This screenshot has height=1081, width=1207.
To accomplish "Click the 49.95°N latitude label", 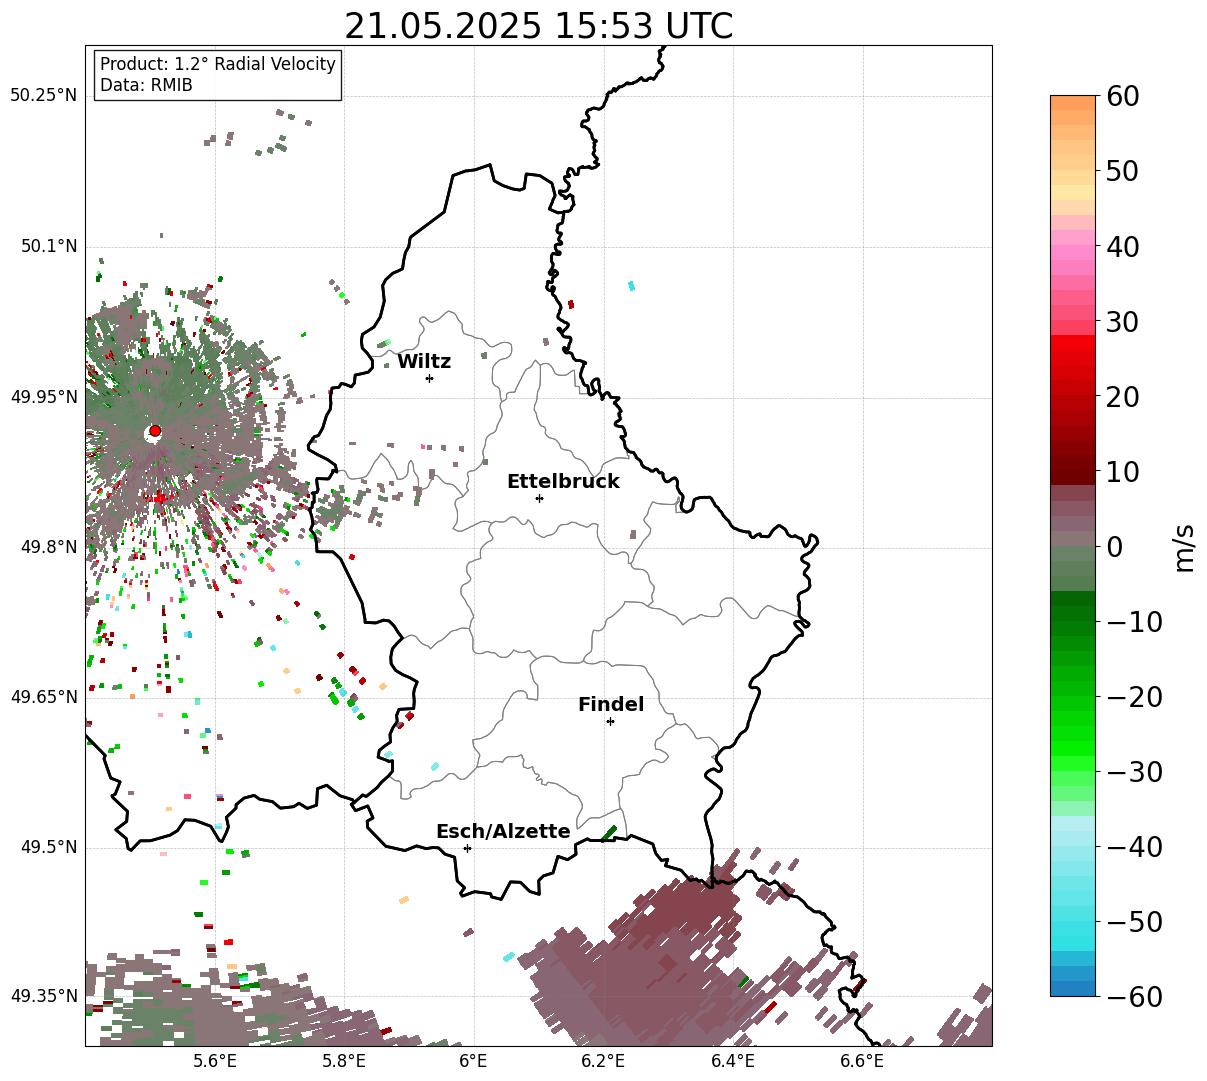I will [43, 397].
